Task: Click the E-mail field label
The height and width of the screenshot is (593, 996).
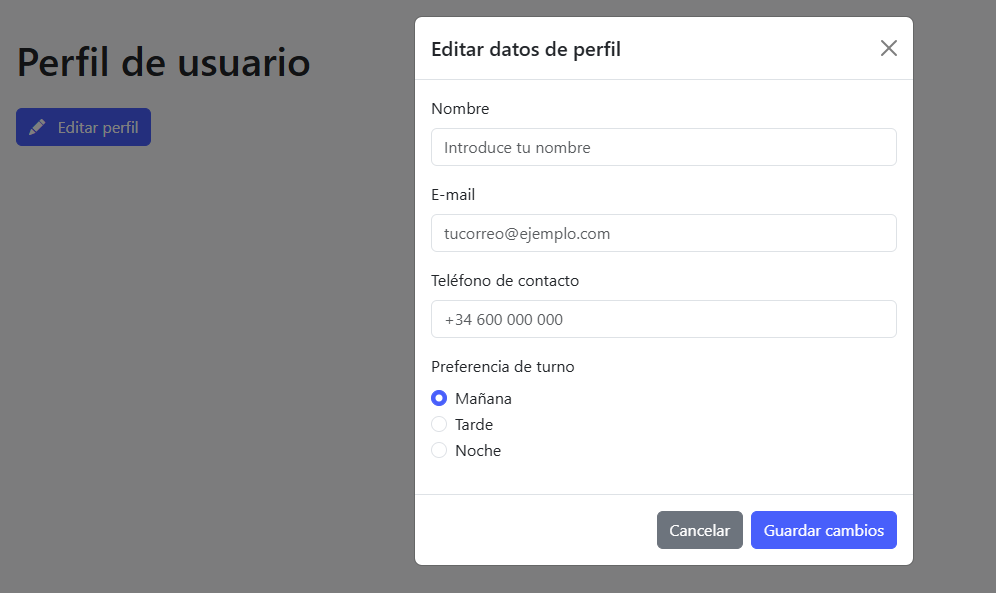Action: (x=453, y=194)
